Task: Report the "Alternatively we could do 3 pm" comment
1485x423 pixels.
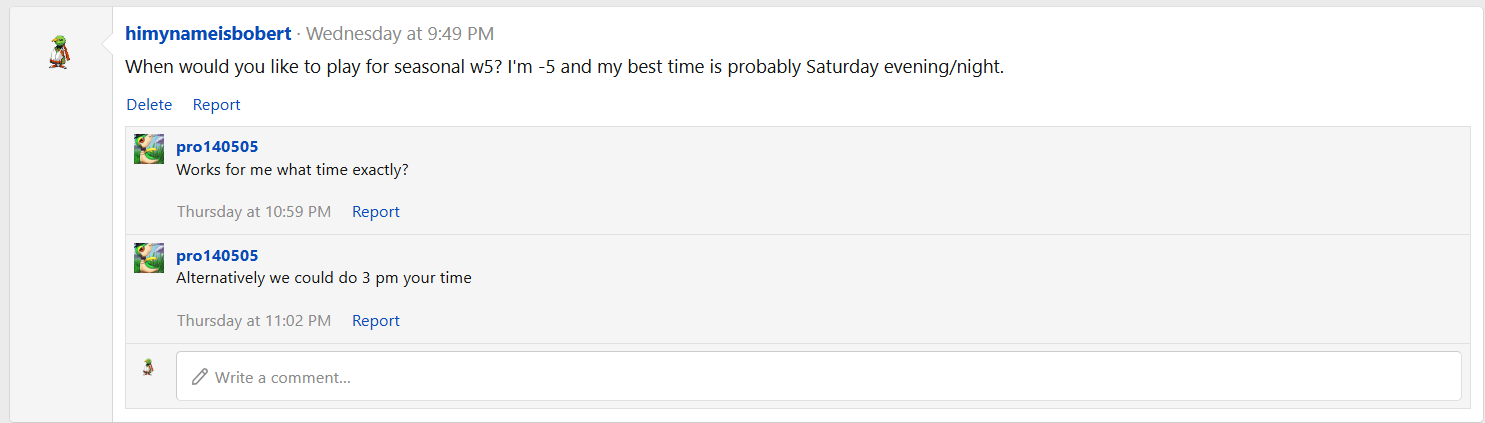Action: pyautogui.click(x=375, y=321)
